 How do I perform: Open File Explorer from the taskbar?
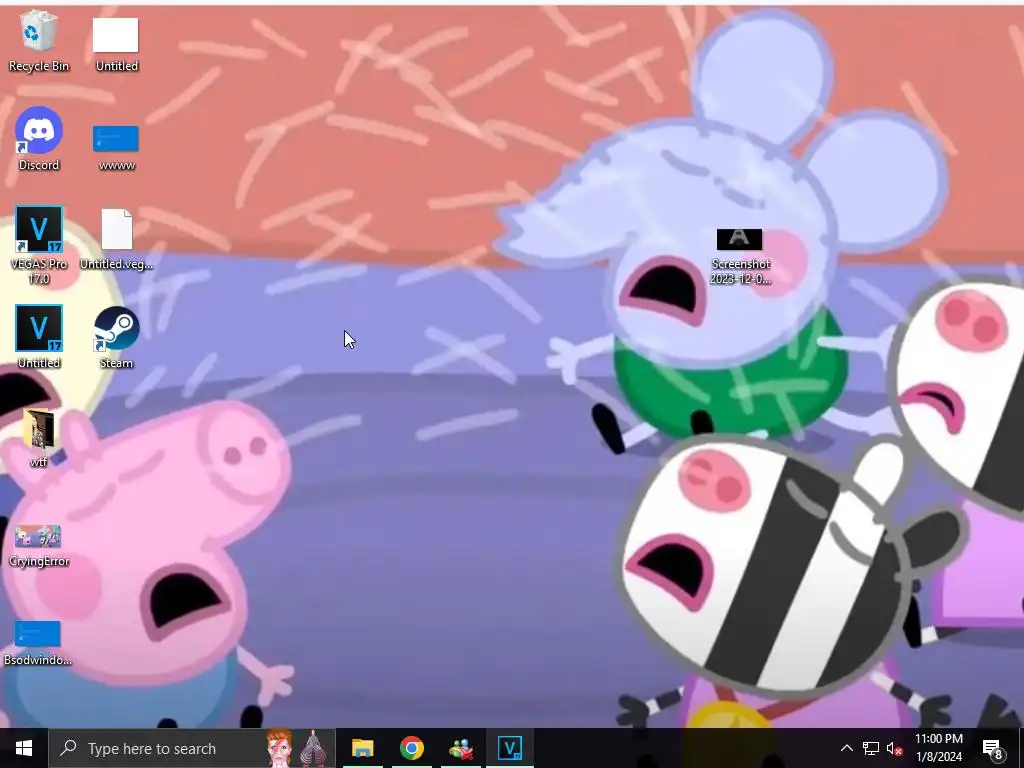(x=362, y=748)
